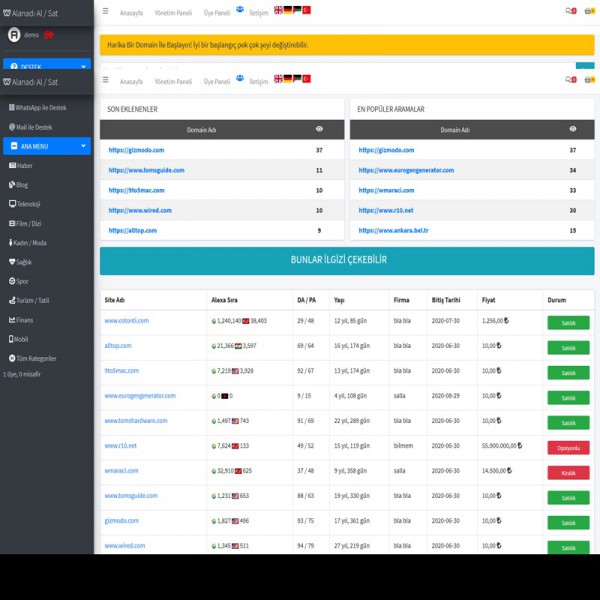Open www.cotonti.com in the site table
Image resolution: width=600 pixels, height=600 pixels.
coord(126,321)
